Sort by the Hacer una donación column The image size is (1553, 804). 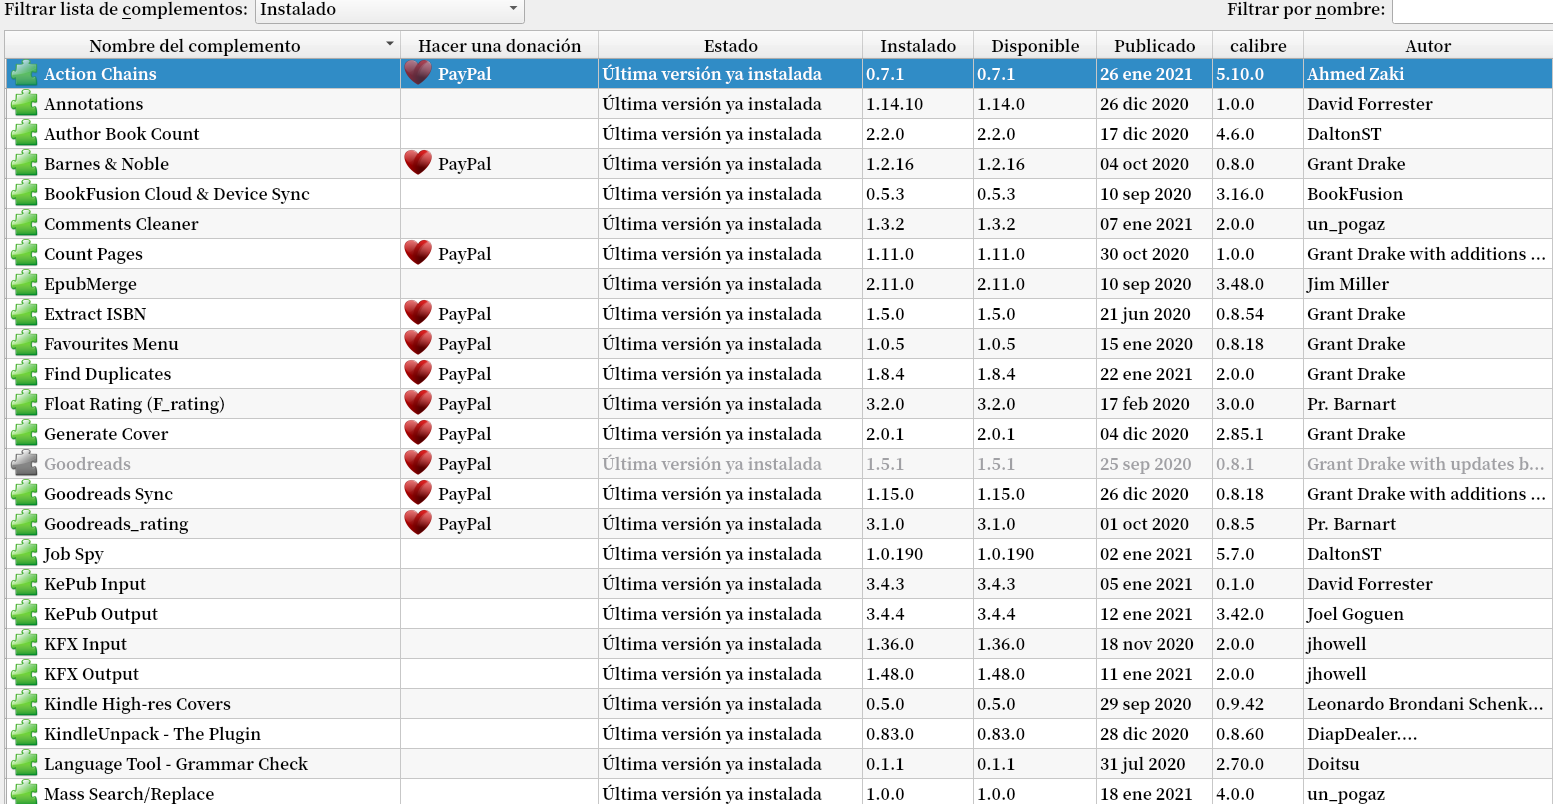[x=499, y=46]
